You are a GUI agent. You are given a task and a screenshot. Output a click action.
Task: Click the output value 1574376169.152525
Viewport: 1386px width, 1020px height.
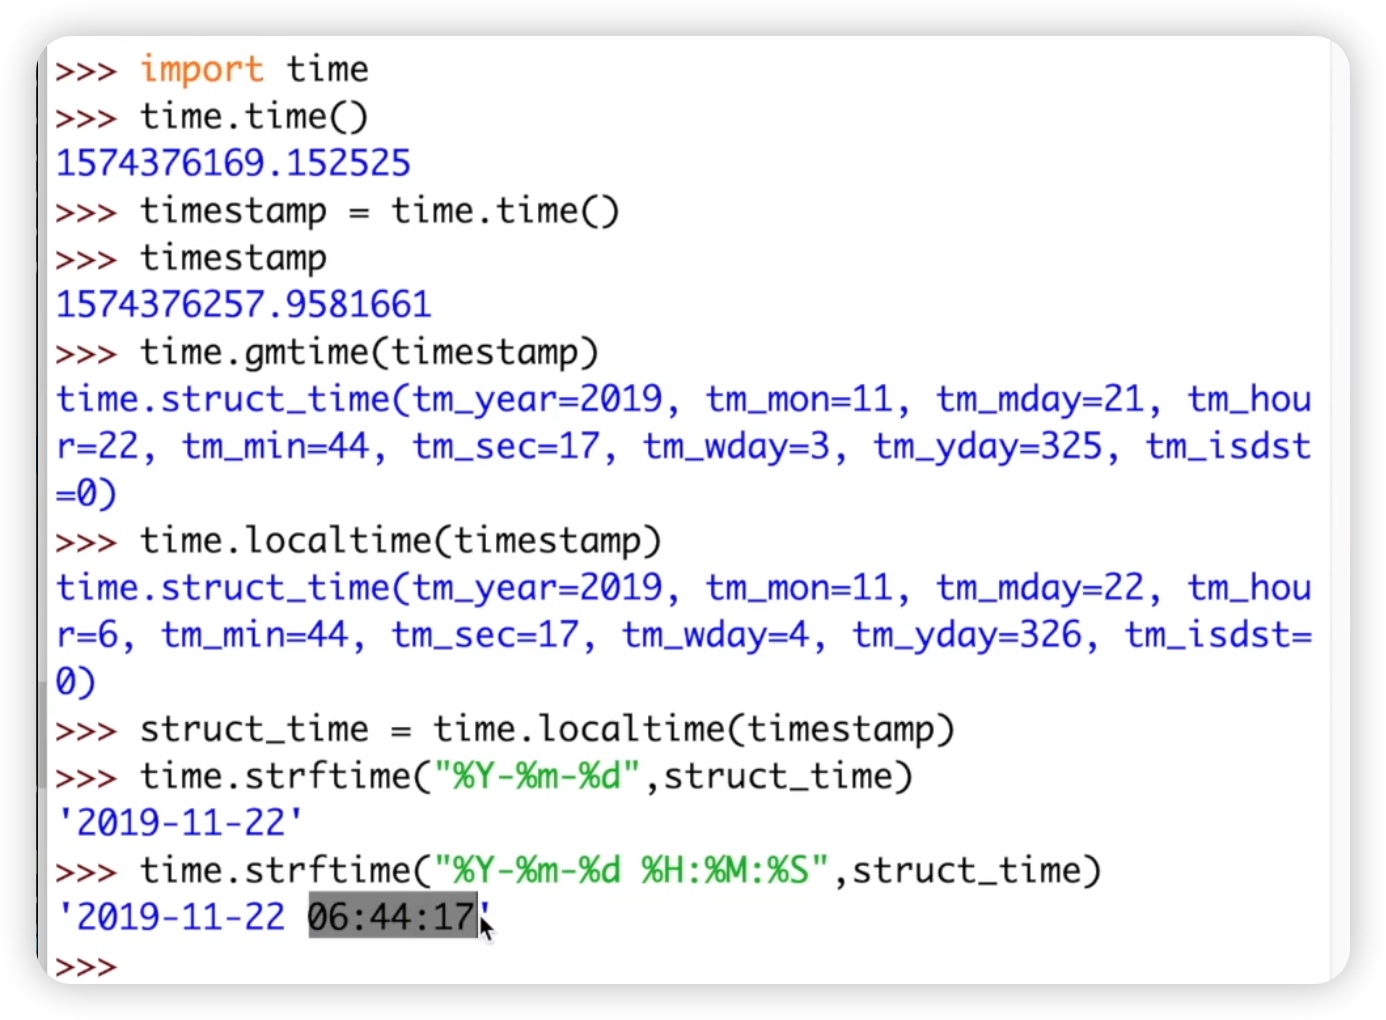(233, 163)
